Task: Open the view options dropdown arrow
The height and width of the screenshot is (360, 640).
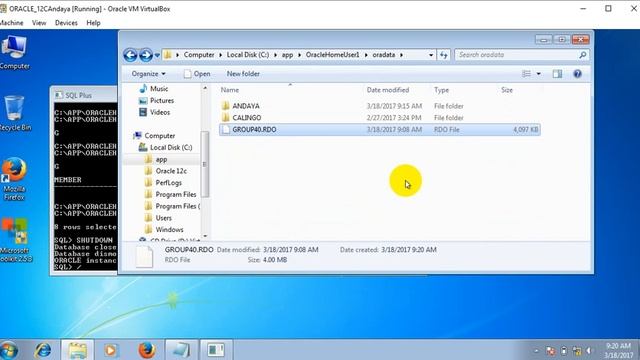Action: click(x=538, y=74)
